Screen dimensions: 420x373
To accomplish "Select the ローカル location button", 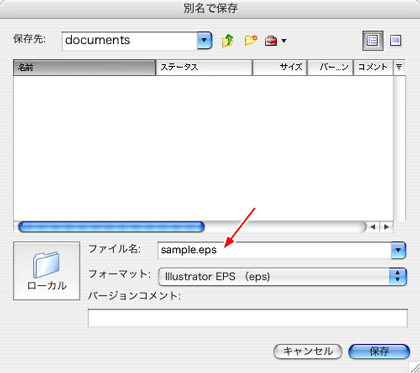I will (x=47, y=271).
